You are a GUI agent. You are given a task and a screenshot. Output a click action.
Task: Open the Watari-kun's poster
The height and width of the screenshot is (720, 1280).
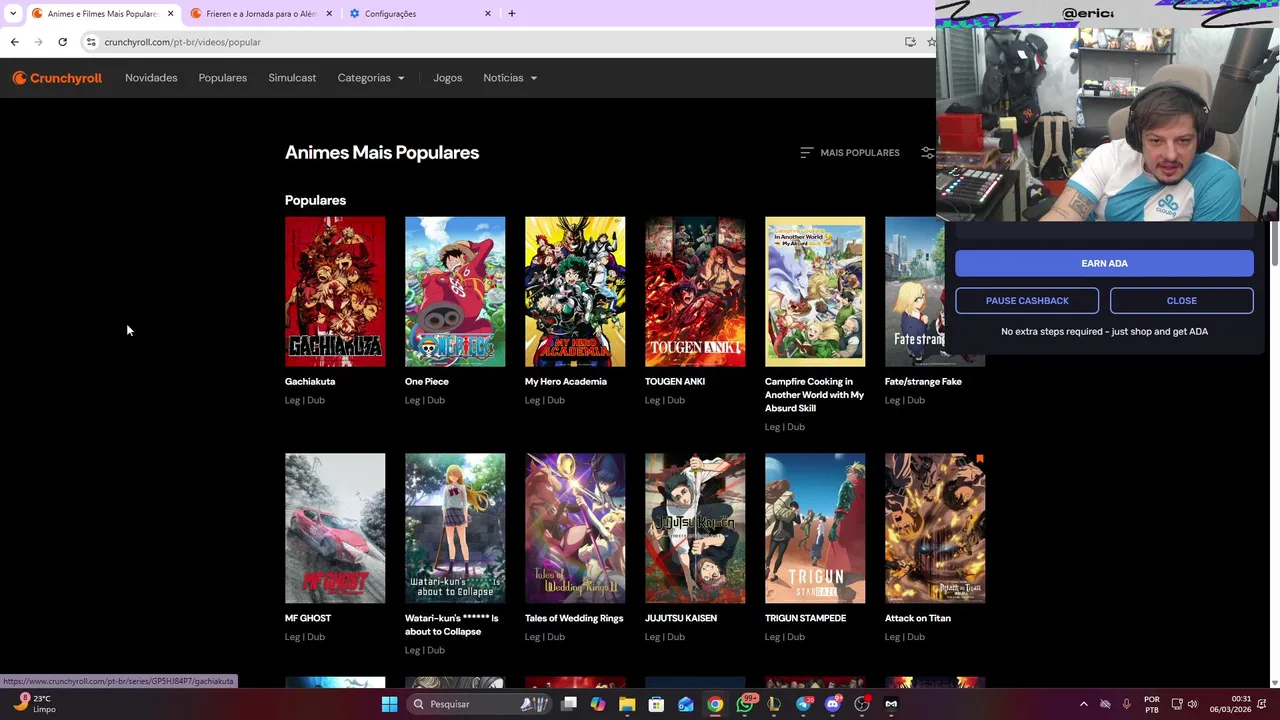pyautogui.click(x=455, y=528)
